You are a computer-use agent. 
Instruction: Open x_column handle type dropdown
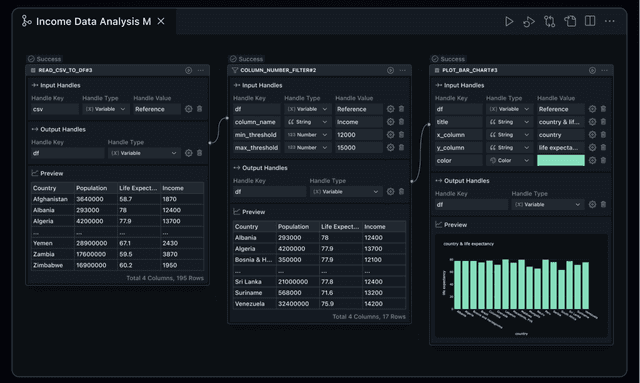(x=509, y=135)
